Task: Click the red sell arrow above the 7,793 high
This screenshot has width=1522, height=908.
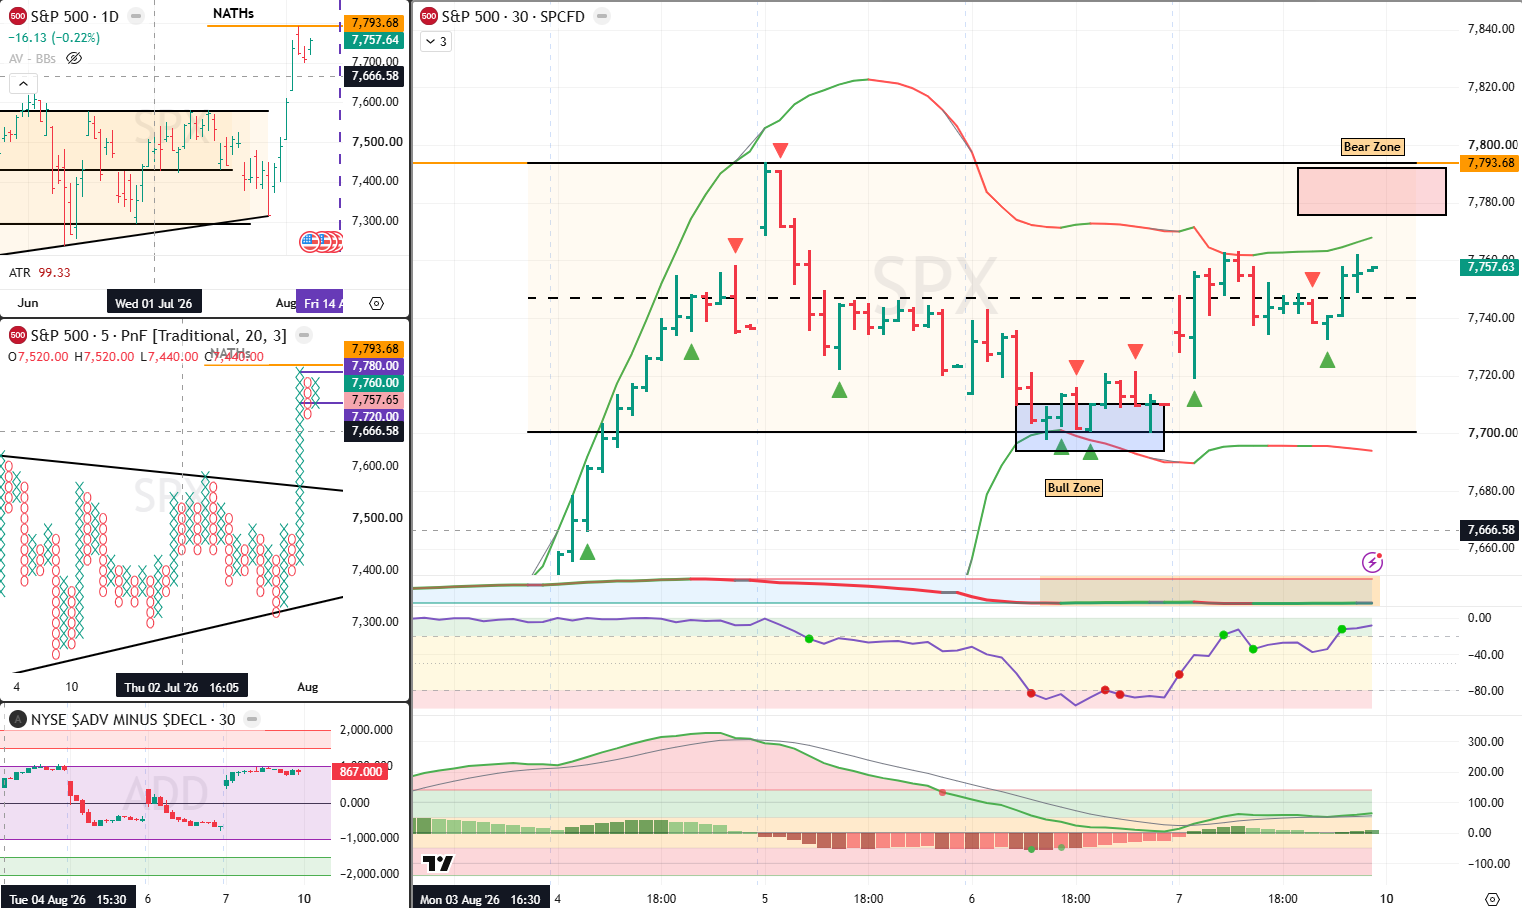Action: tap(780, 150)
